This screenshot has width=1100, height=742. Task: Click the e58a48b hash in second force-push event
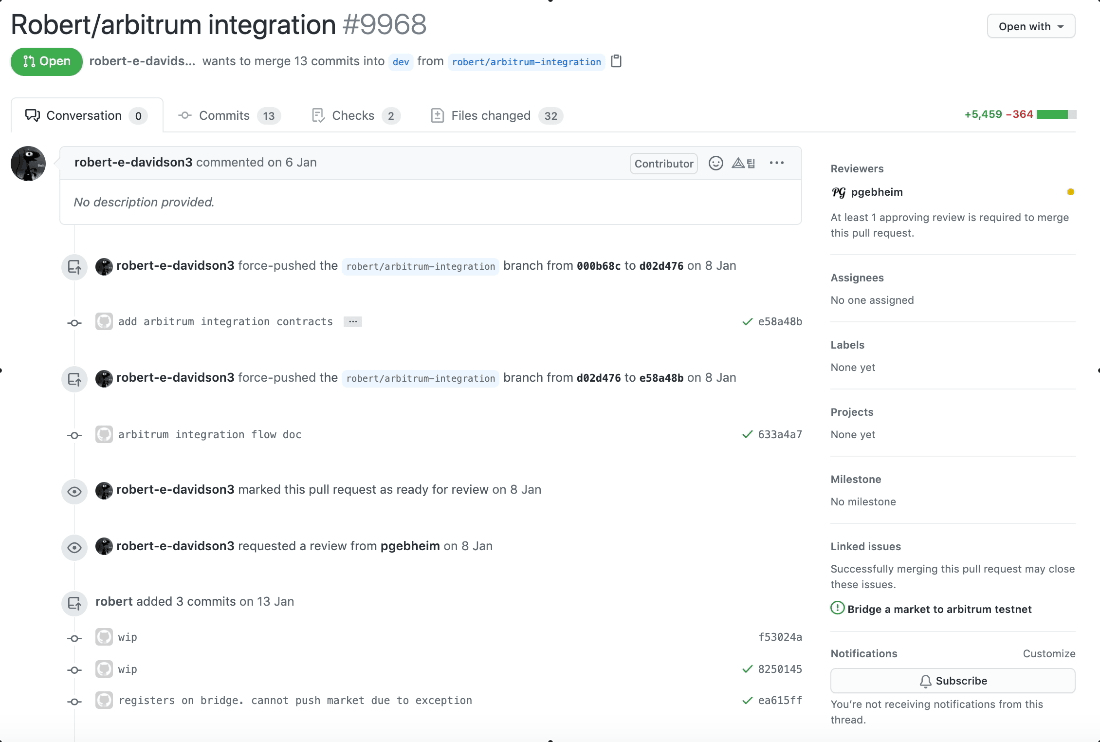click(x=661, y=378)
